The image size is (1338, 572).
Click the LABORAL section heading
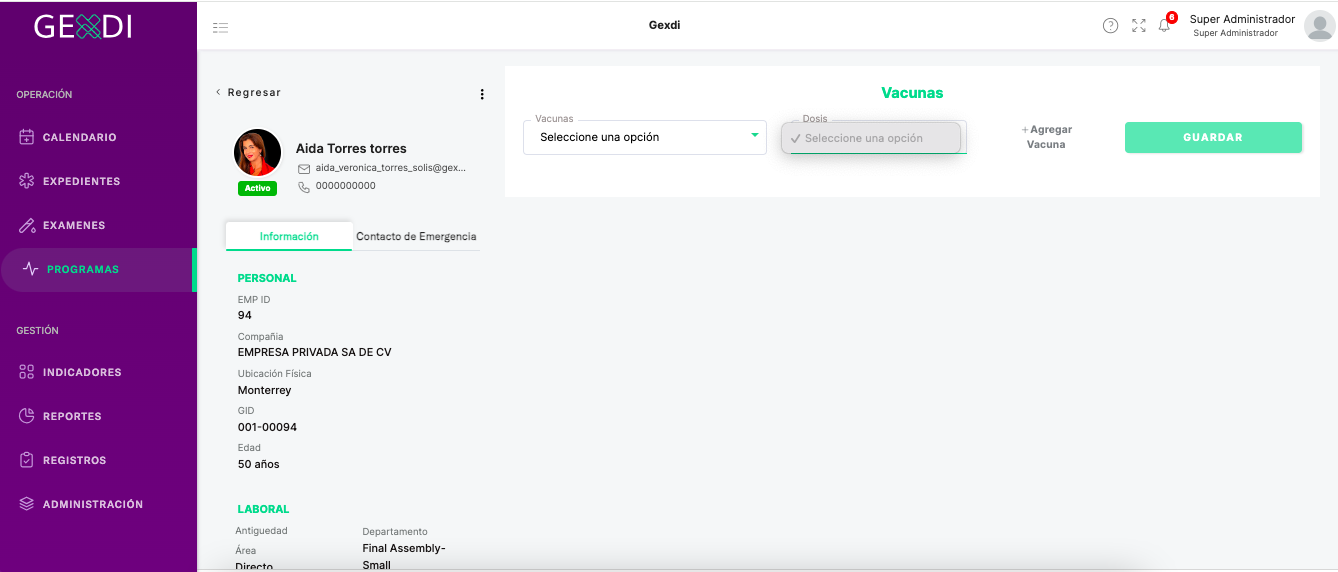[263, 509]
